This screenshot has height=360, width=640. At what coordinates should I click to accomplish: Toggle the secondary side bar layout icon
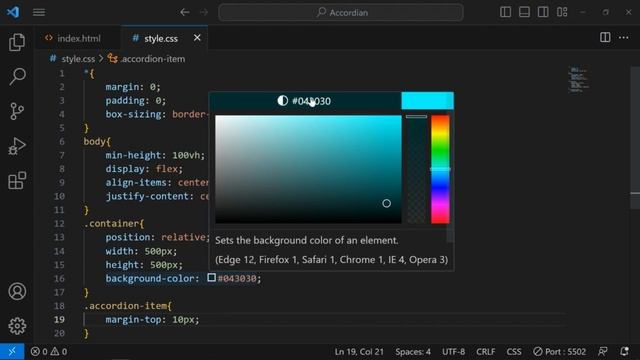[x=543, y=12]
